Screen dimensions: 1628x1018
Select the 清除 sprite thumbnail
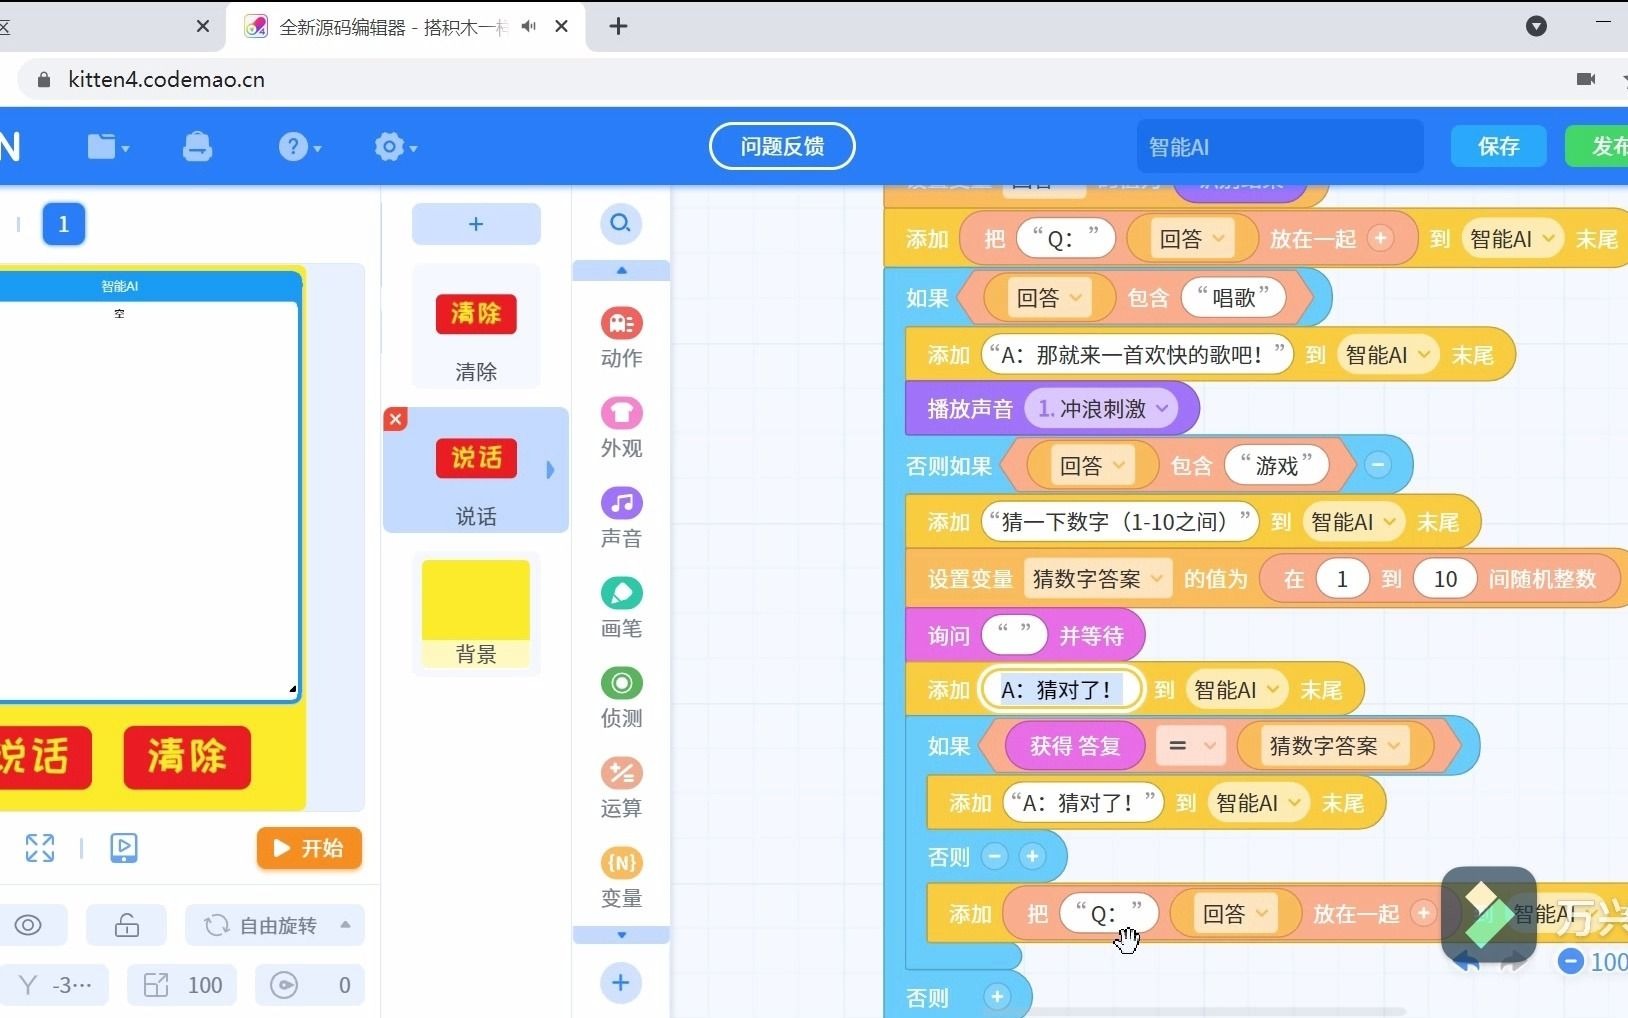click(x=476, y=328)
